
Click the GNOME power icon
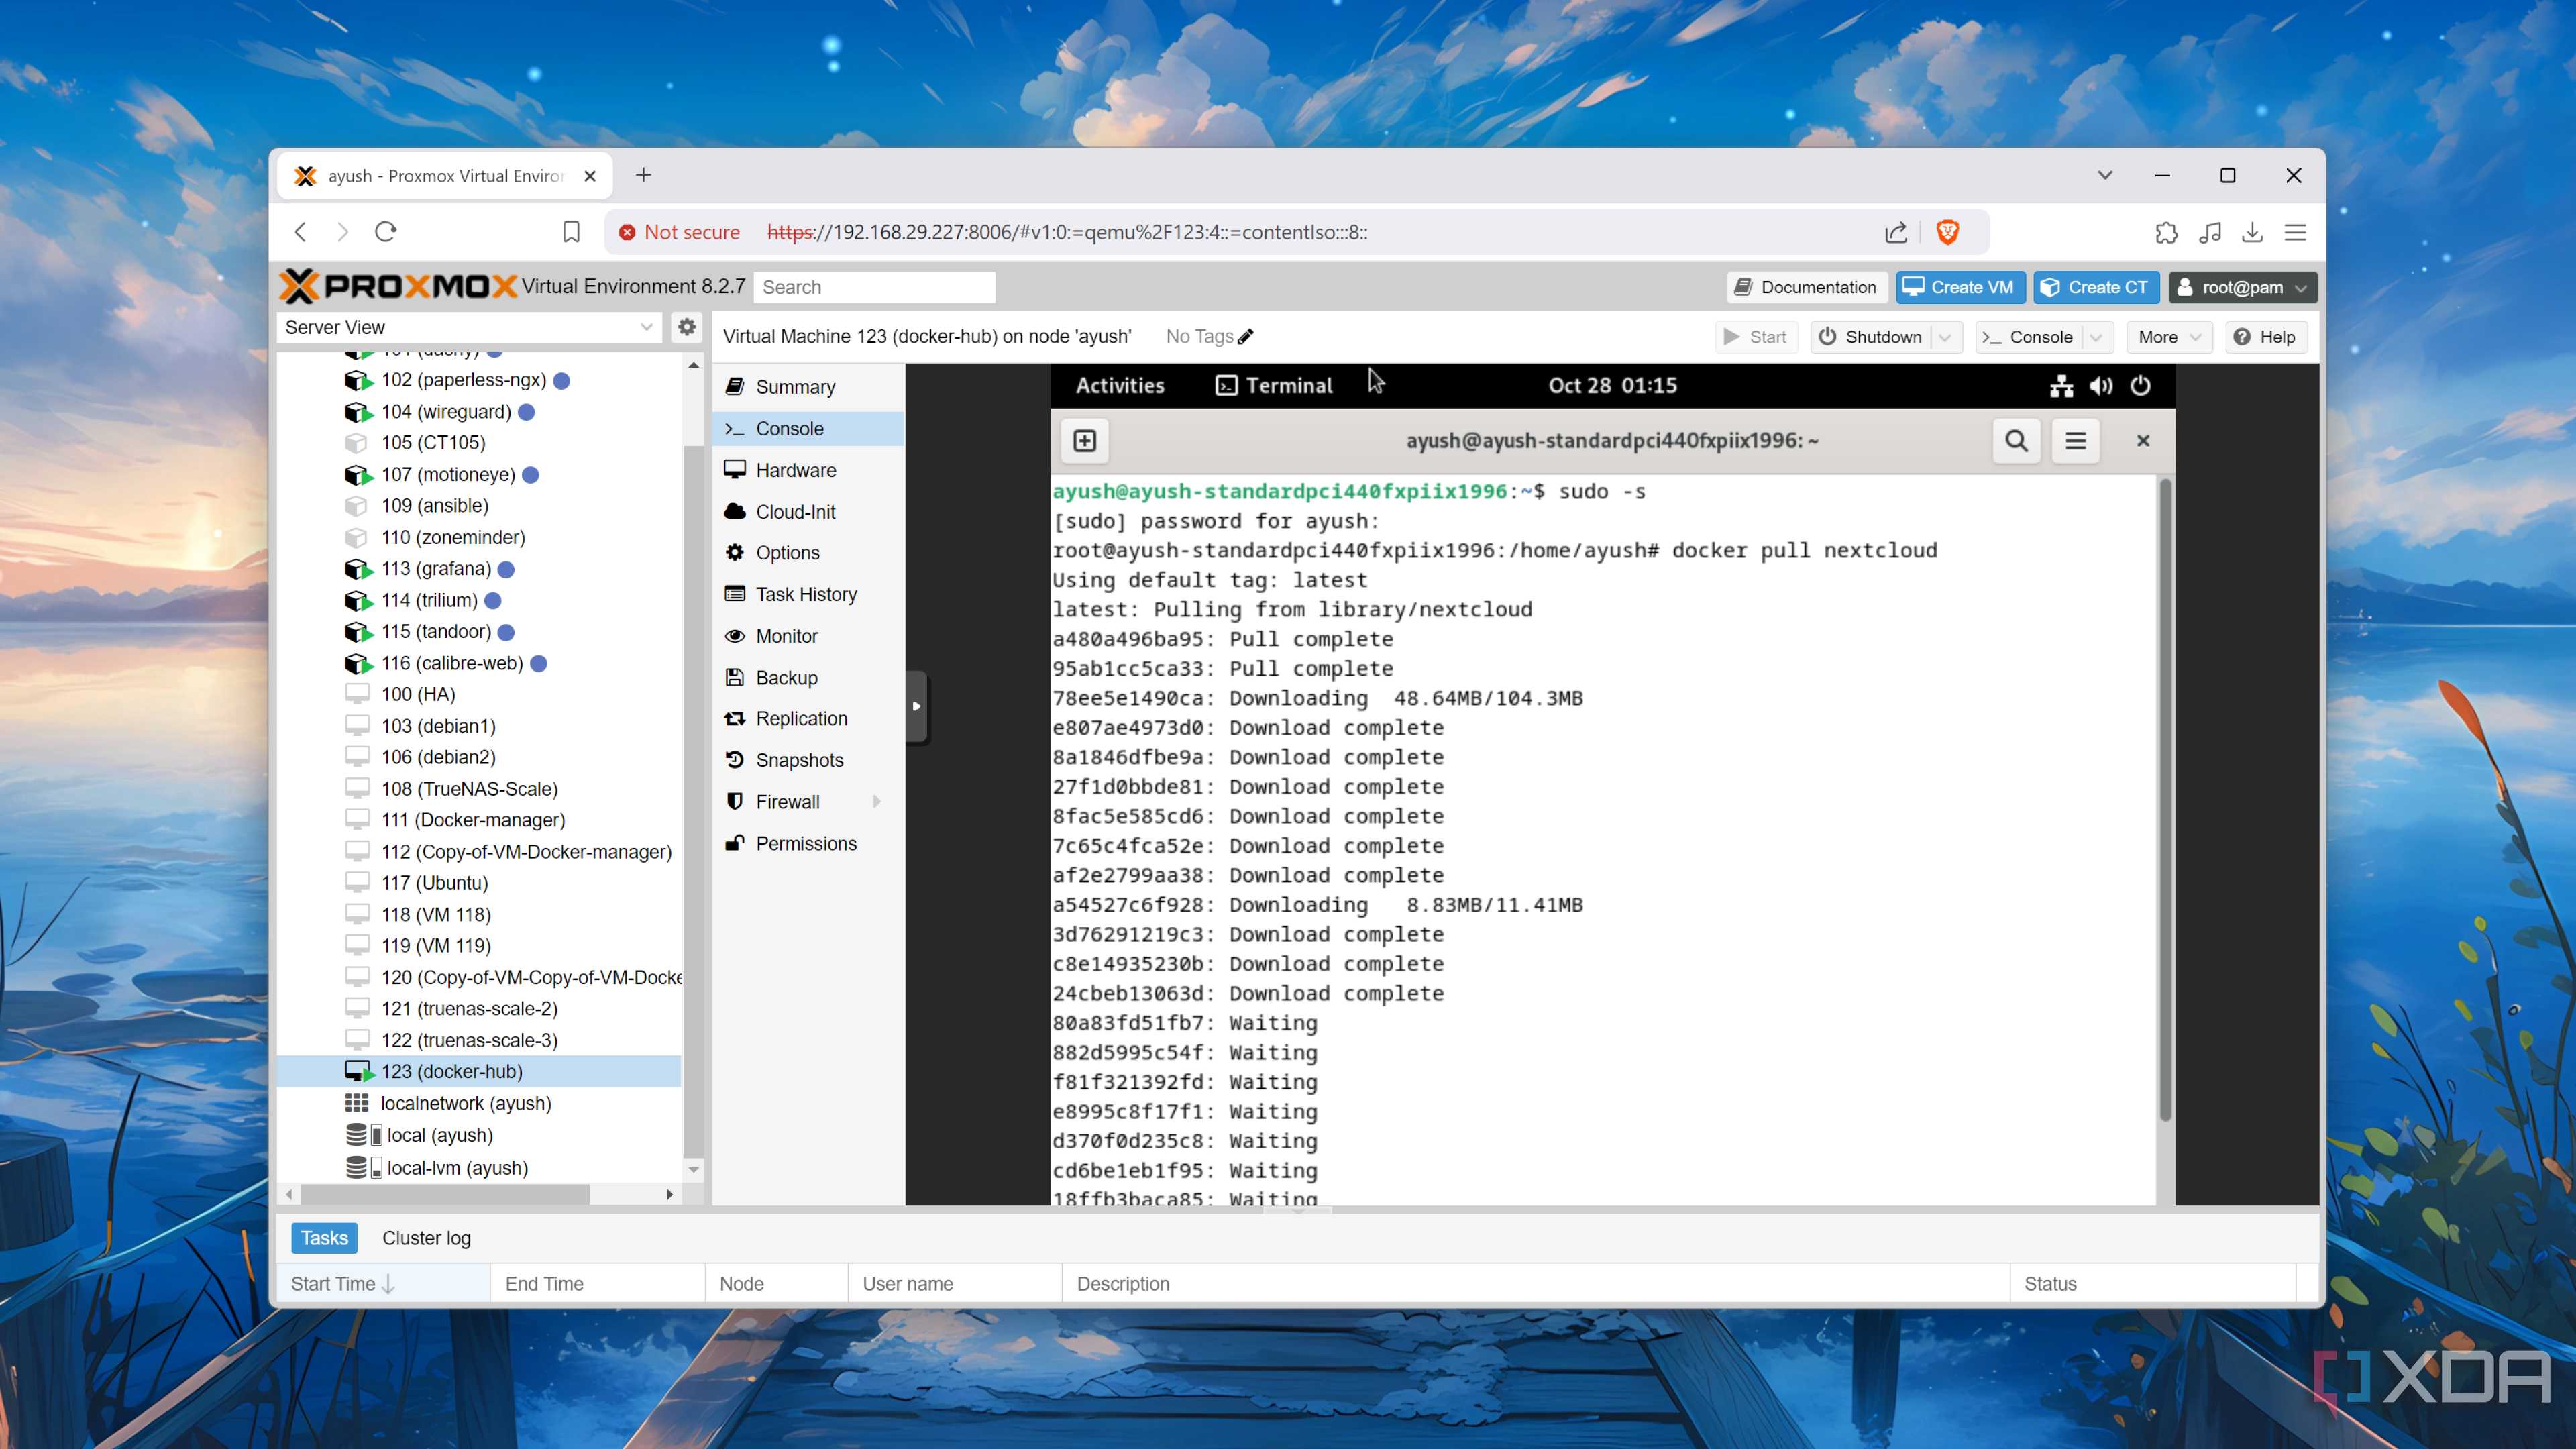tap(2140, 386)
